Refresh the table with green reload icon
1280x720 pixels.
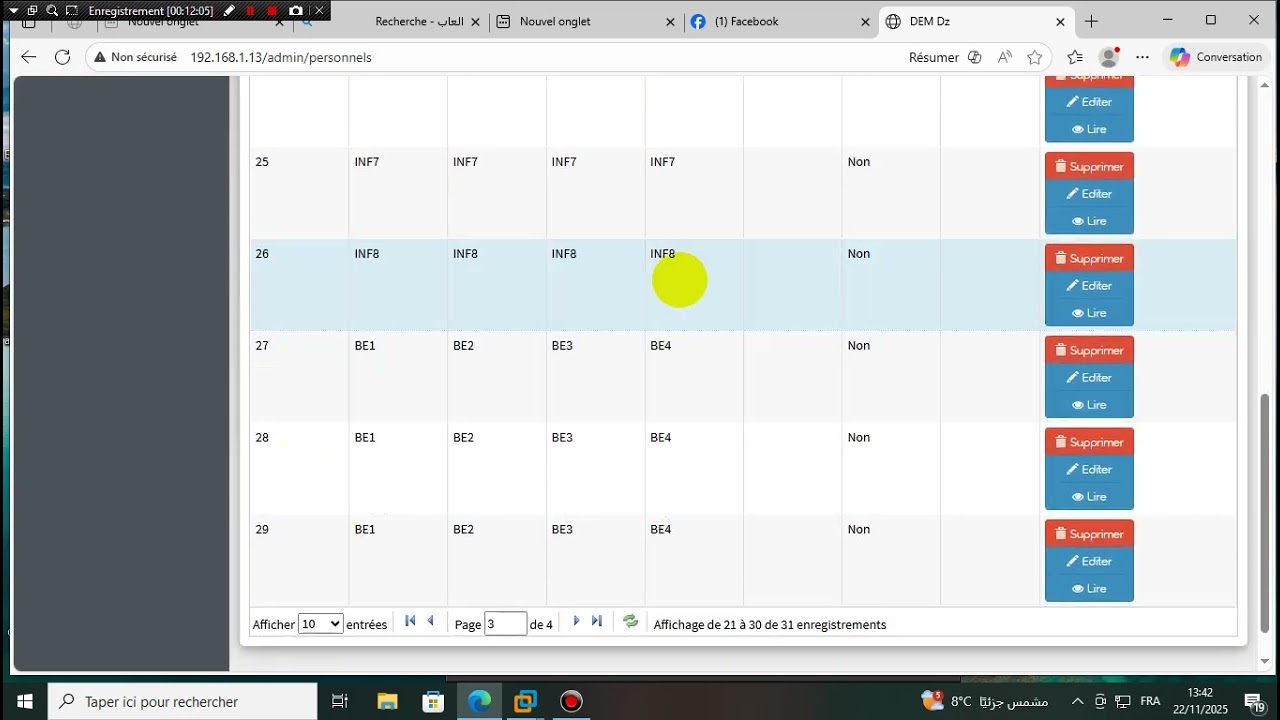click(x=631, y=621)
